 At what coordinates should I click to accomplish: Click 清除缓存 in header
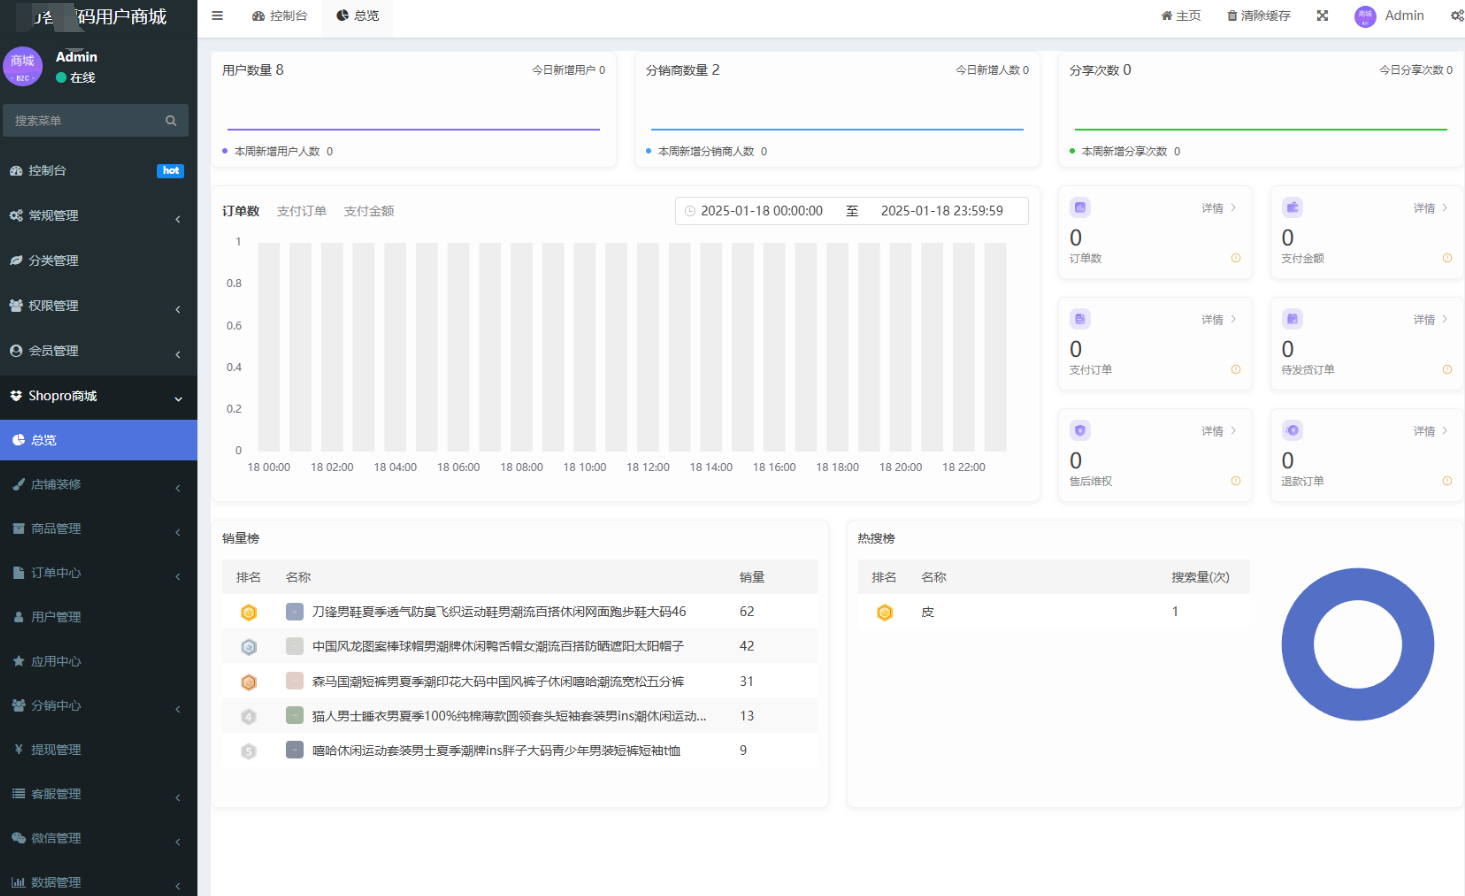pyautogui.click(x=1259, y=16)
